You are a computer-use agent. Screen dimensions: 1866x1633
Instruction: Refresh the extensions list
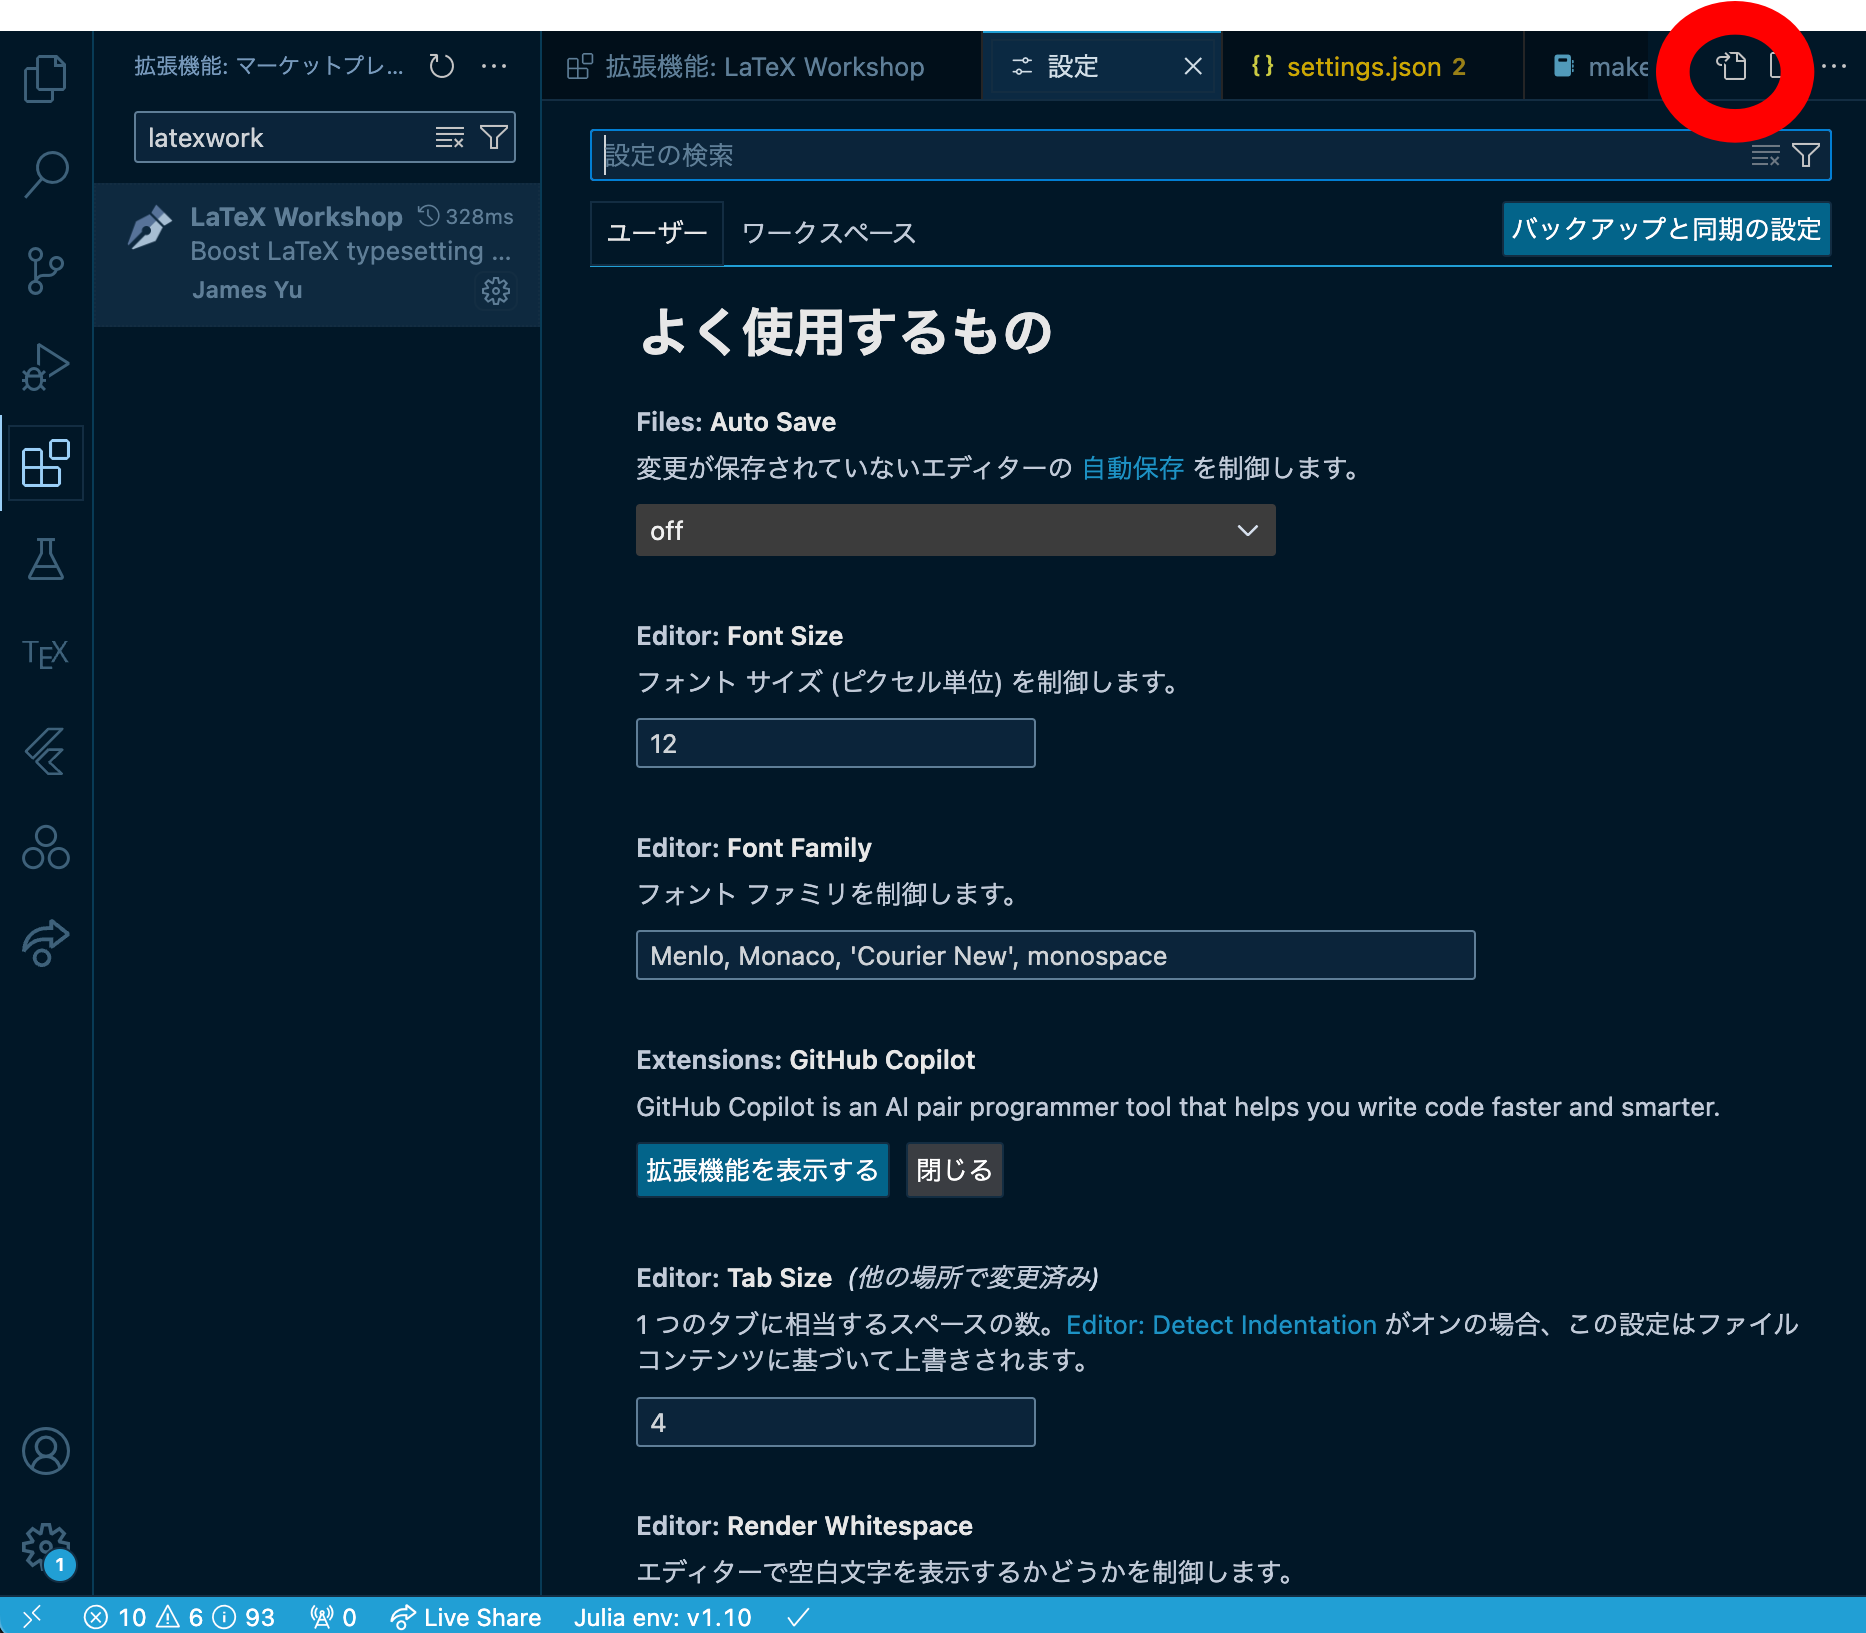(440, 66)
